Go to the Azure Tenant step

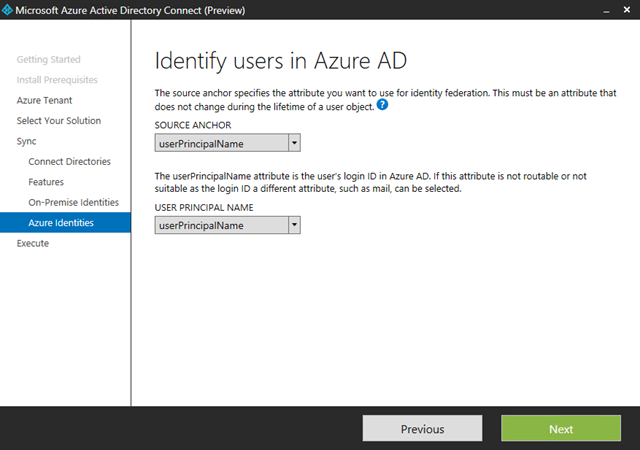(44, 100)
